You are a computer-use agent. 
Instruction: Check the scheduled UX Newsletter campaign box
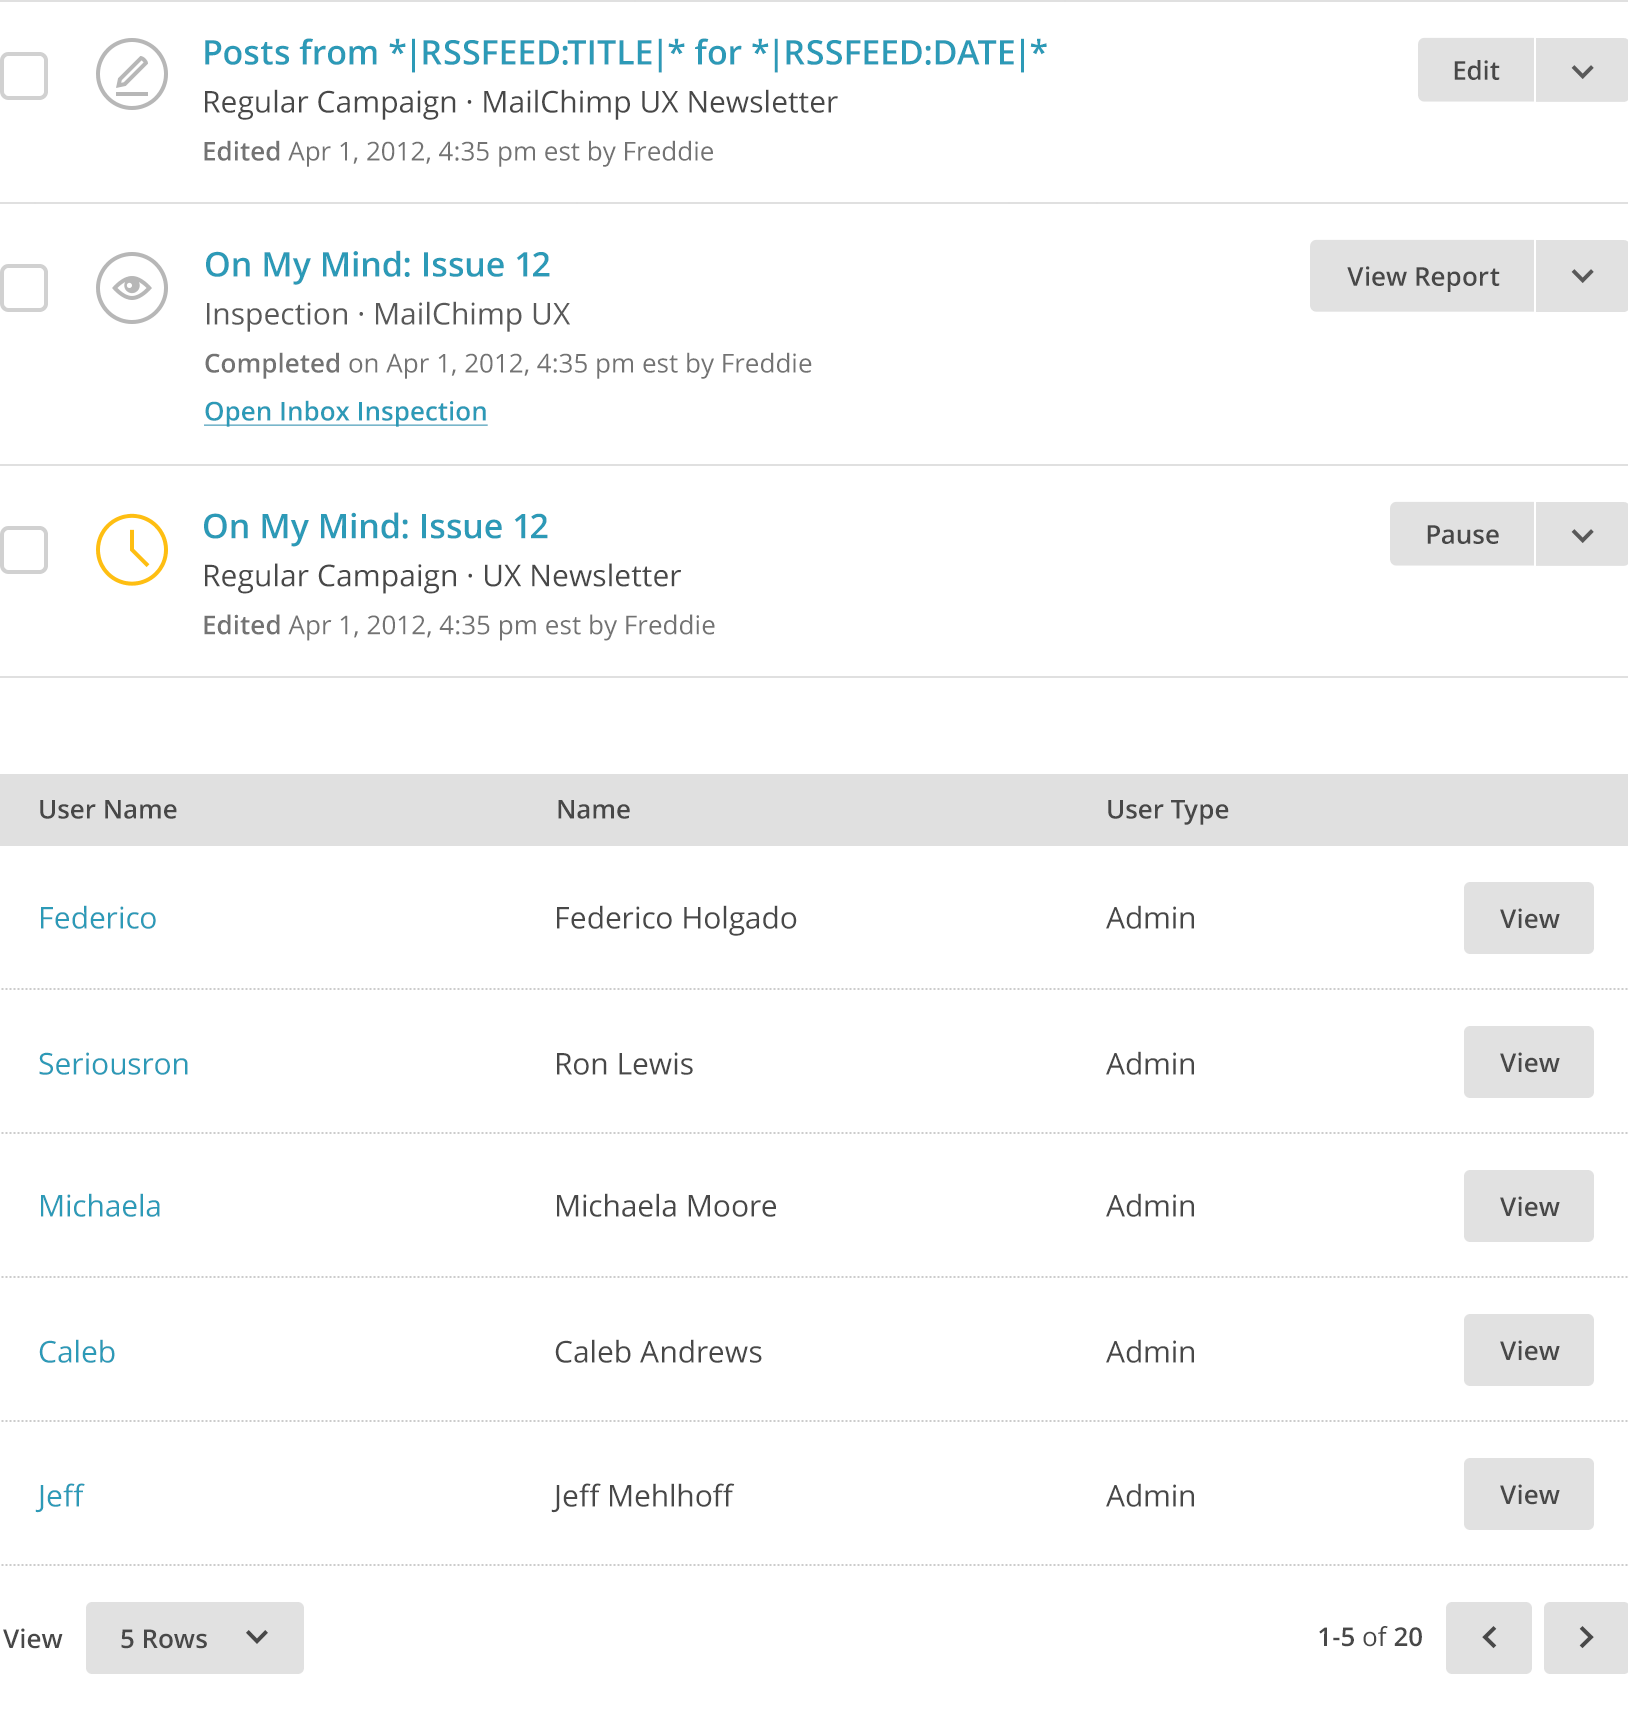pyautogui.click(x=23, y=550)
